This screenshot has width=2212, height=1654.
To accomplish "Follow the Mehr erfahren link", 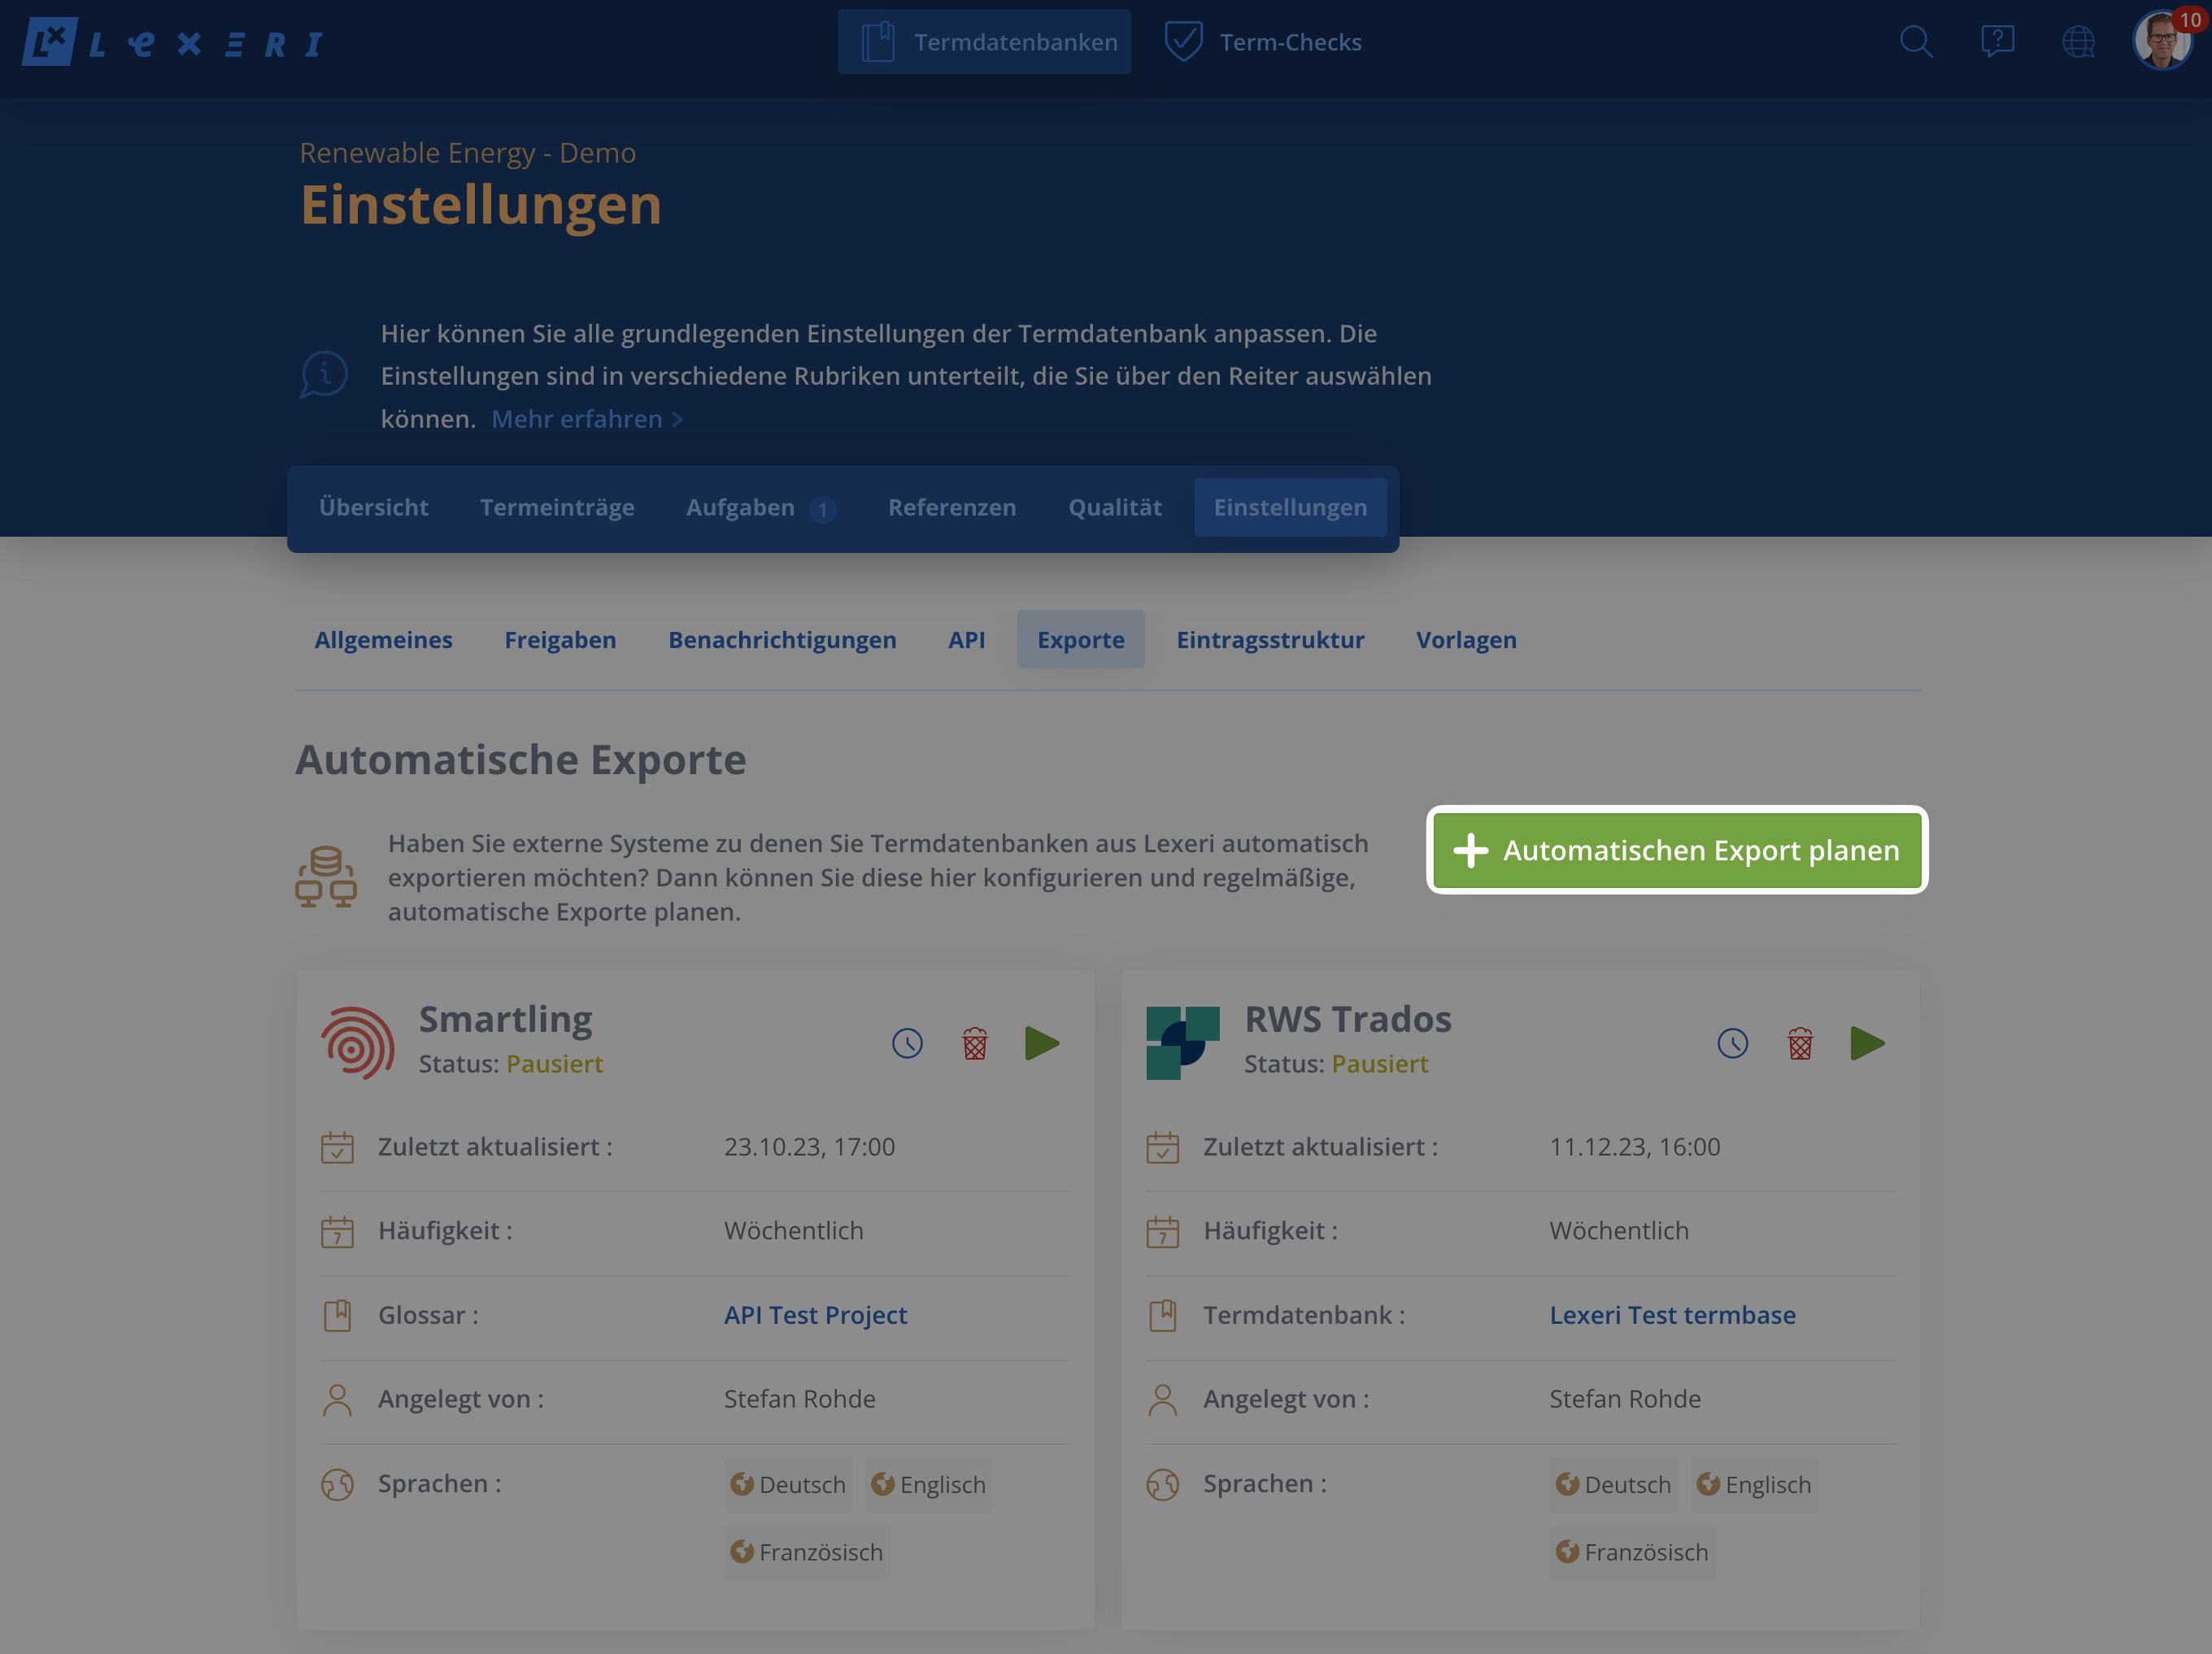I will (587, 419).
